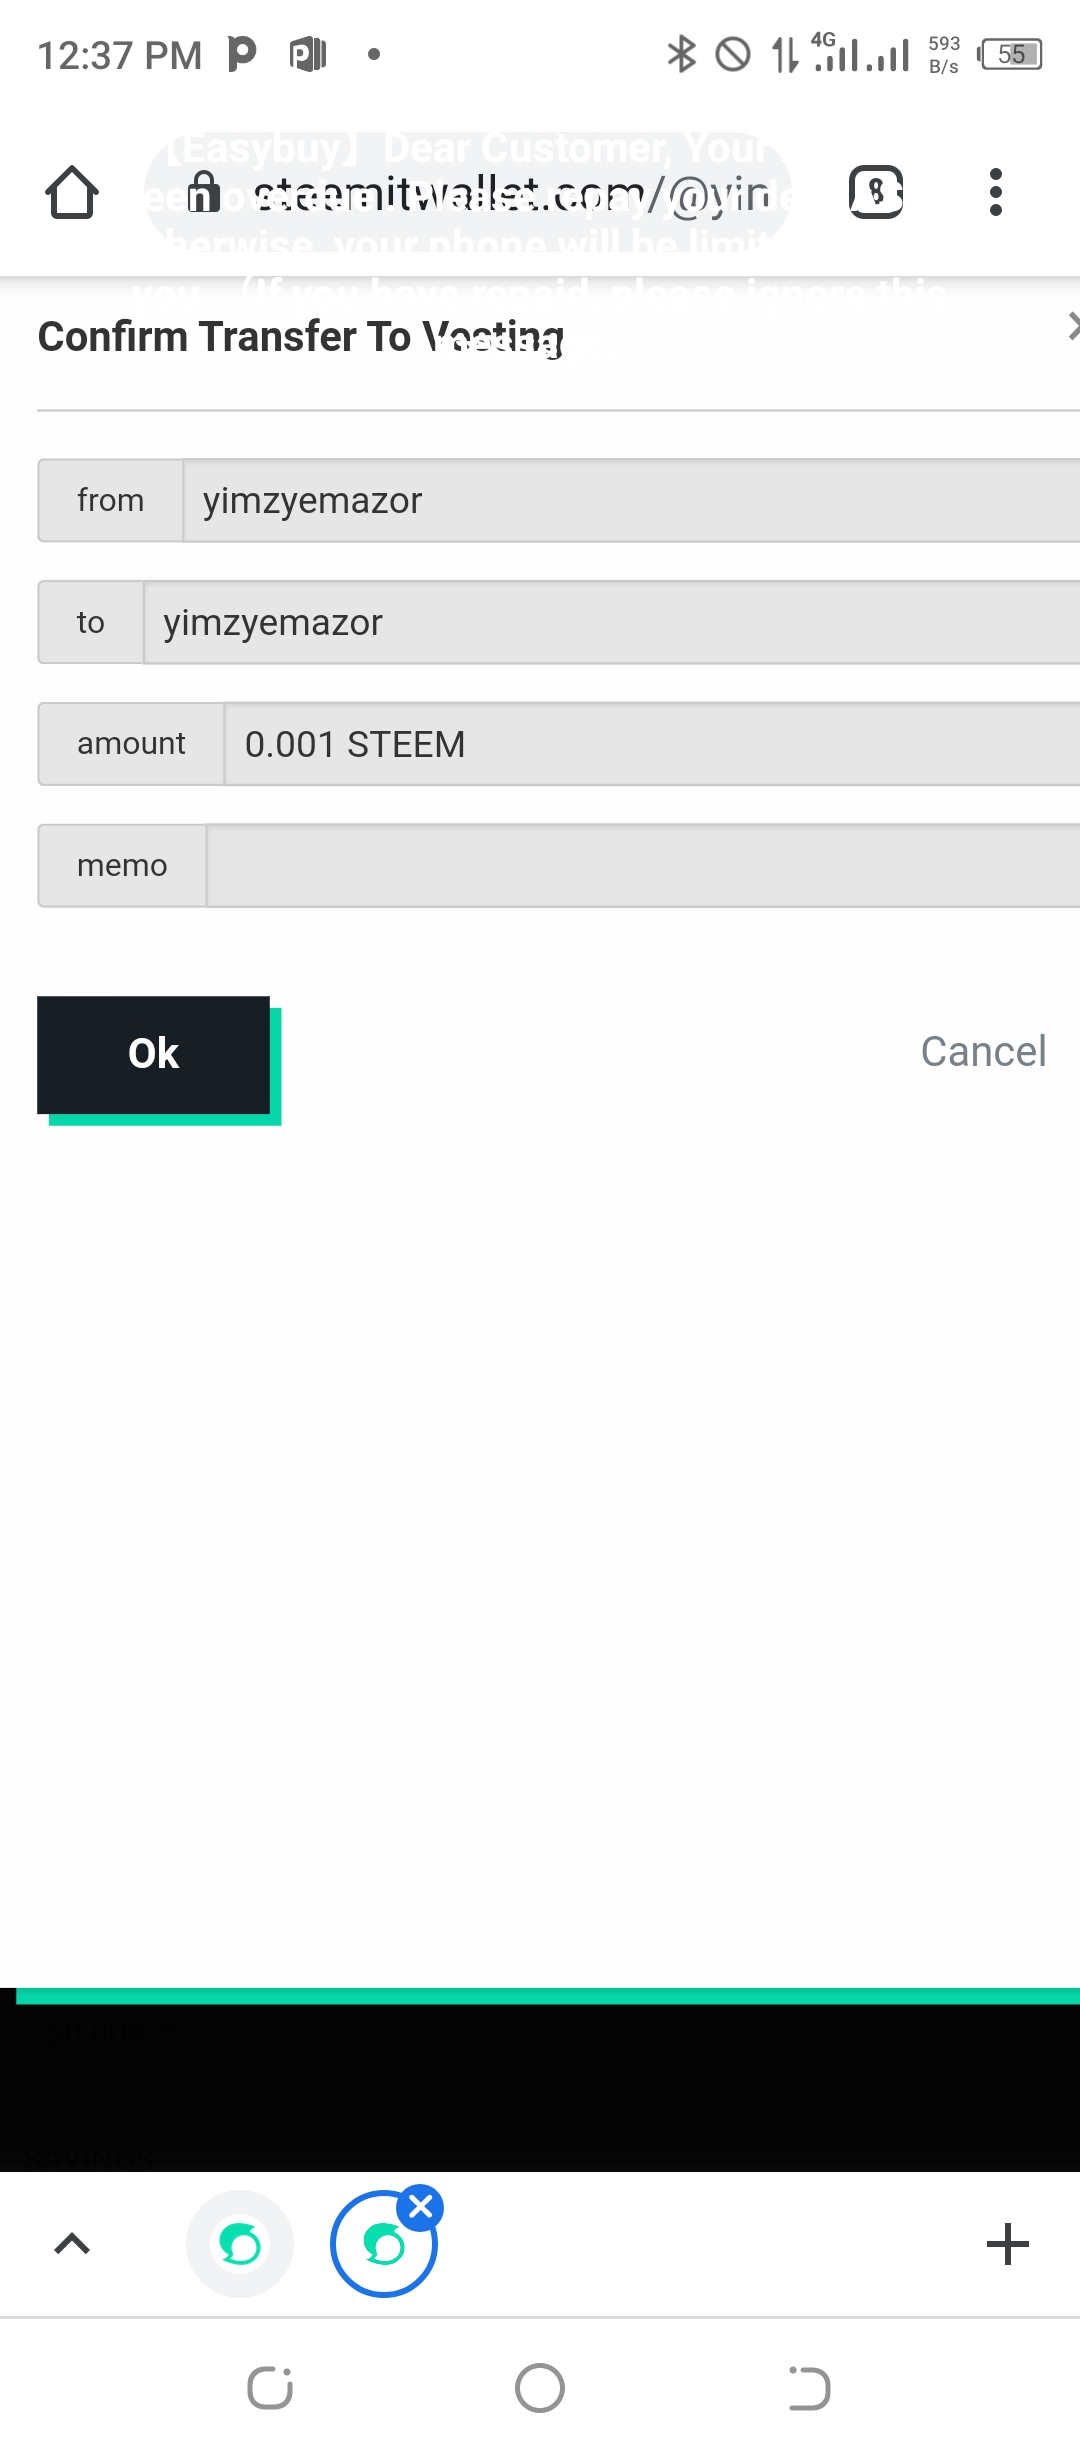Click the Ok button to confirm transfer
Viewport: 1080px width, 2460px height.
coord(154,1054)
